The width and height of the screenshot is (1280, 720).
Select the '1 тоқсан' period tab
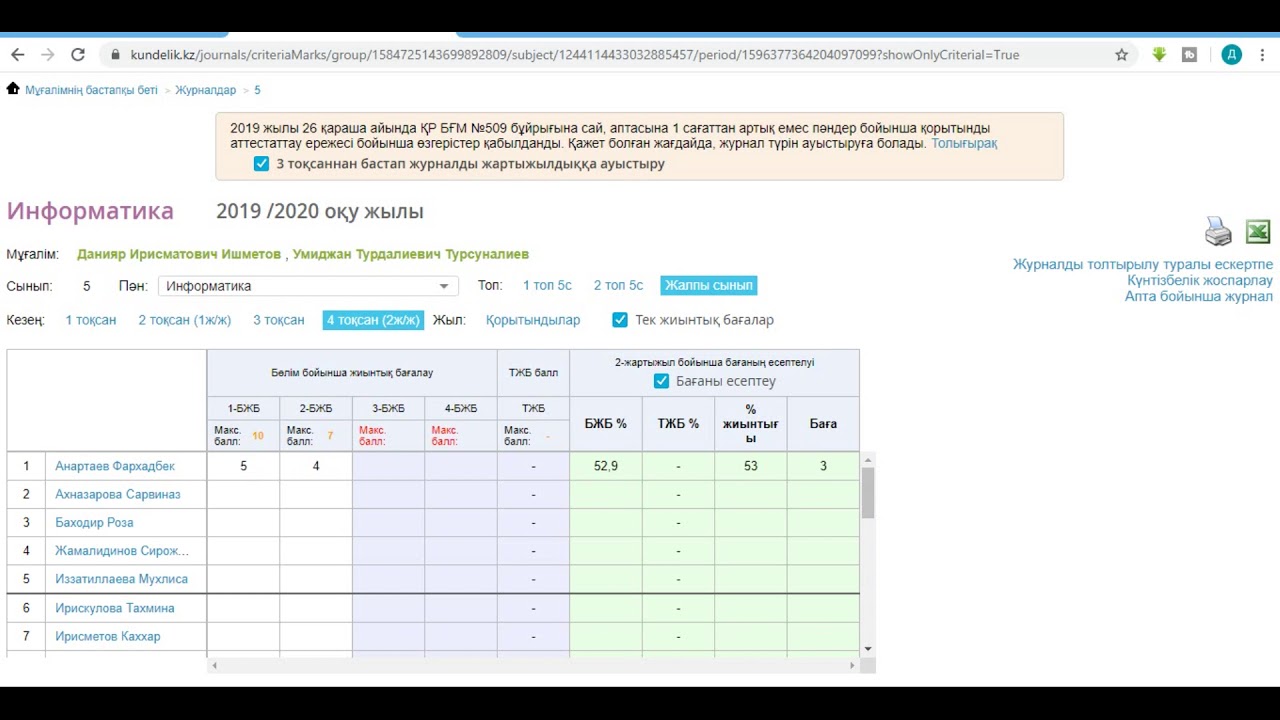[x=91, y=320]
